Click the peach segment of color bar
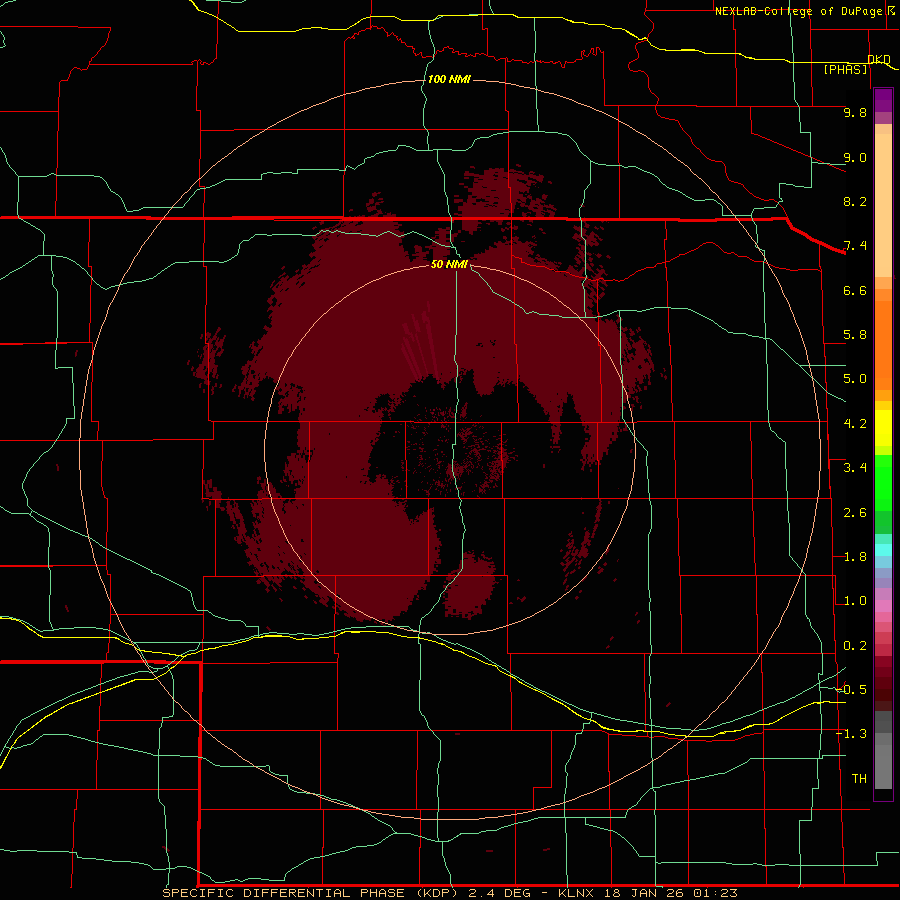This screenshot has width=900, height=900. 883,205
